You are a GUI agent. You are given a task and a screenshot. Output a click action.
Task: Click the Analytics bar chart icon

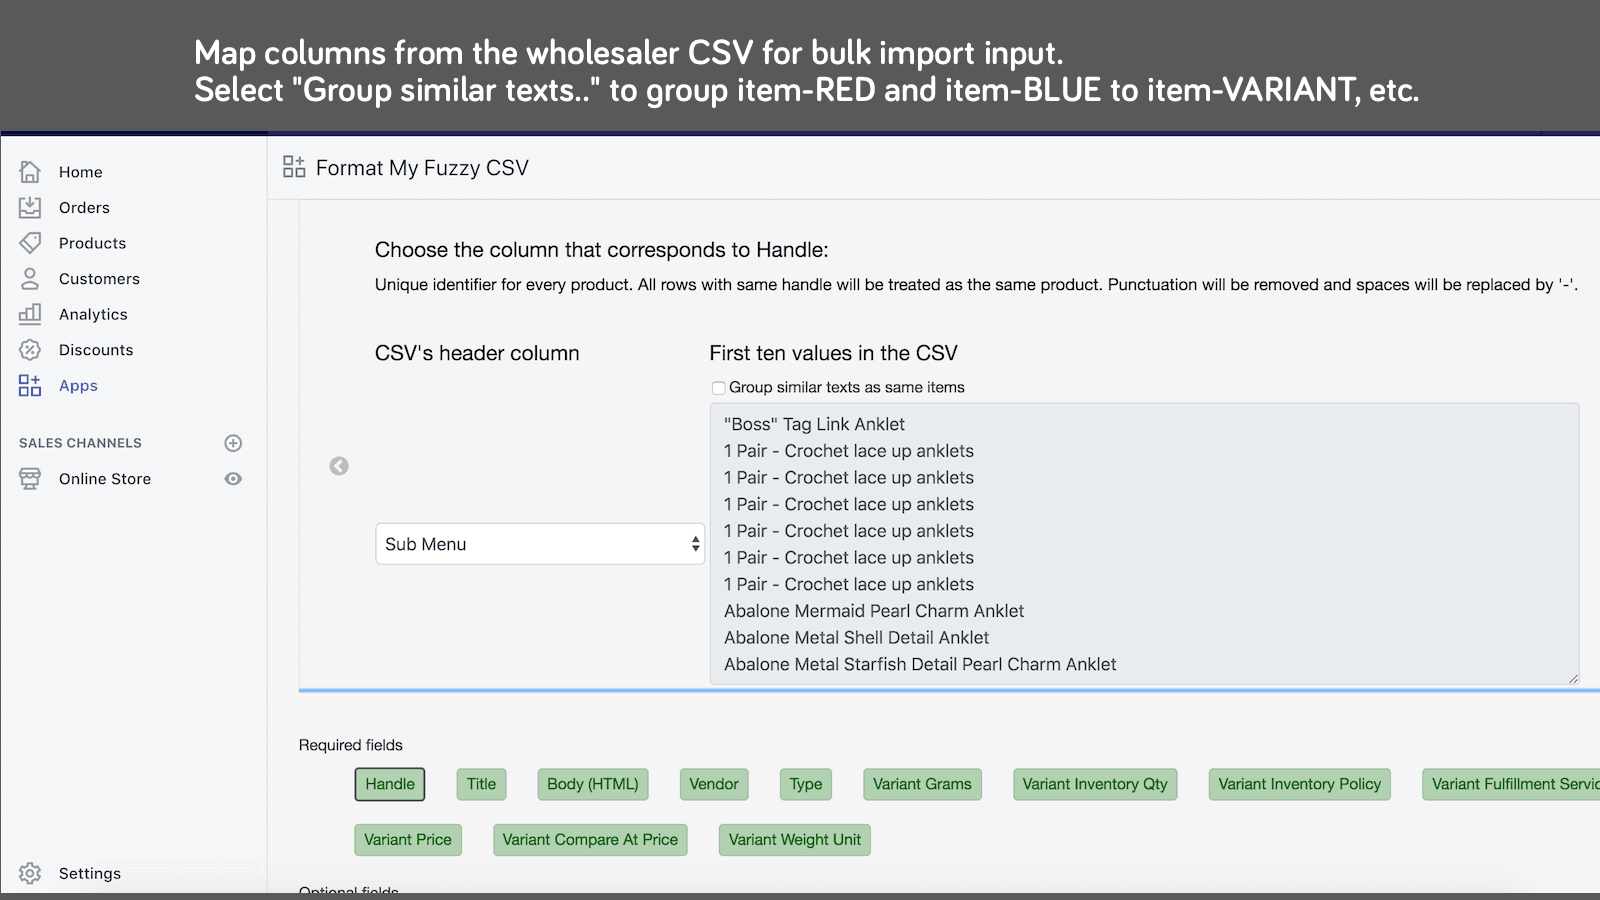[30, 314]
